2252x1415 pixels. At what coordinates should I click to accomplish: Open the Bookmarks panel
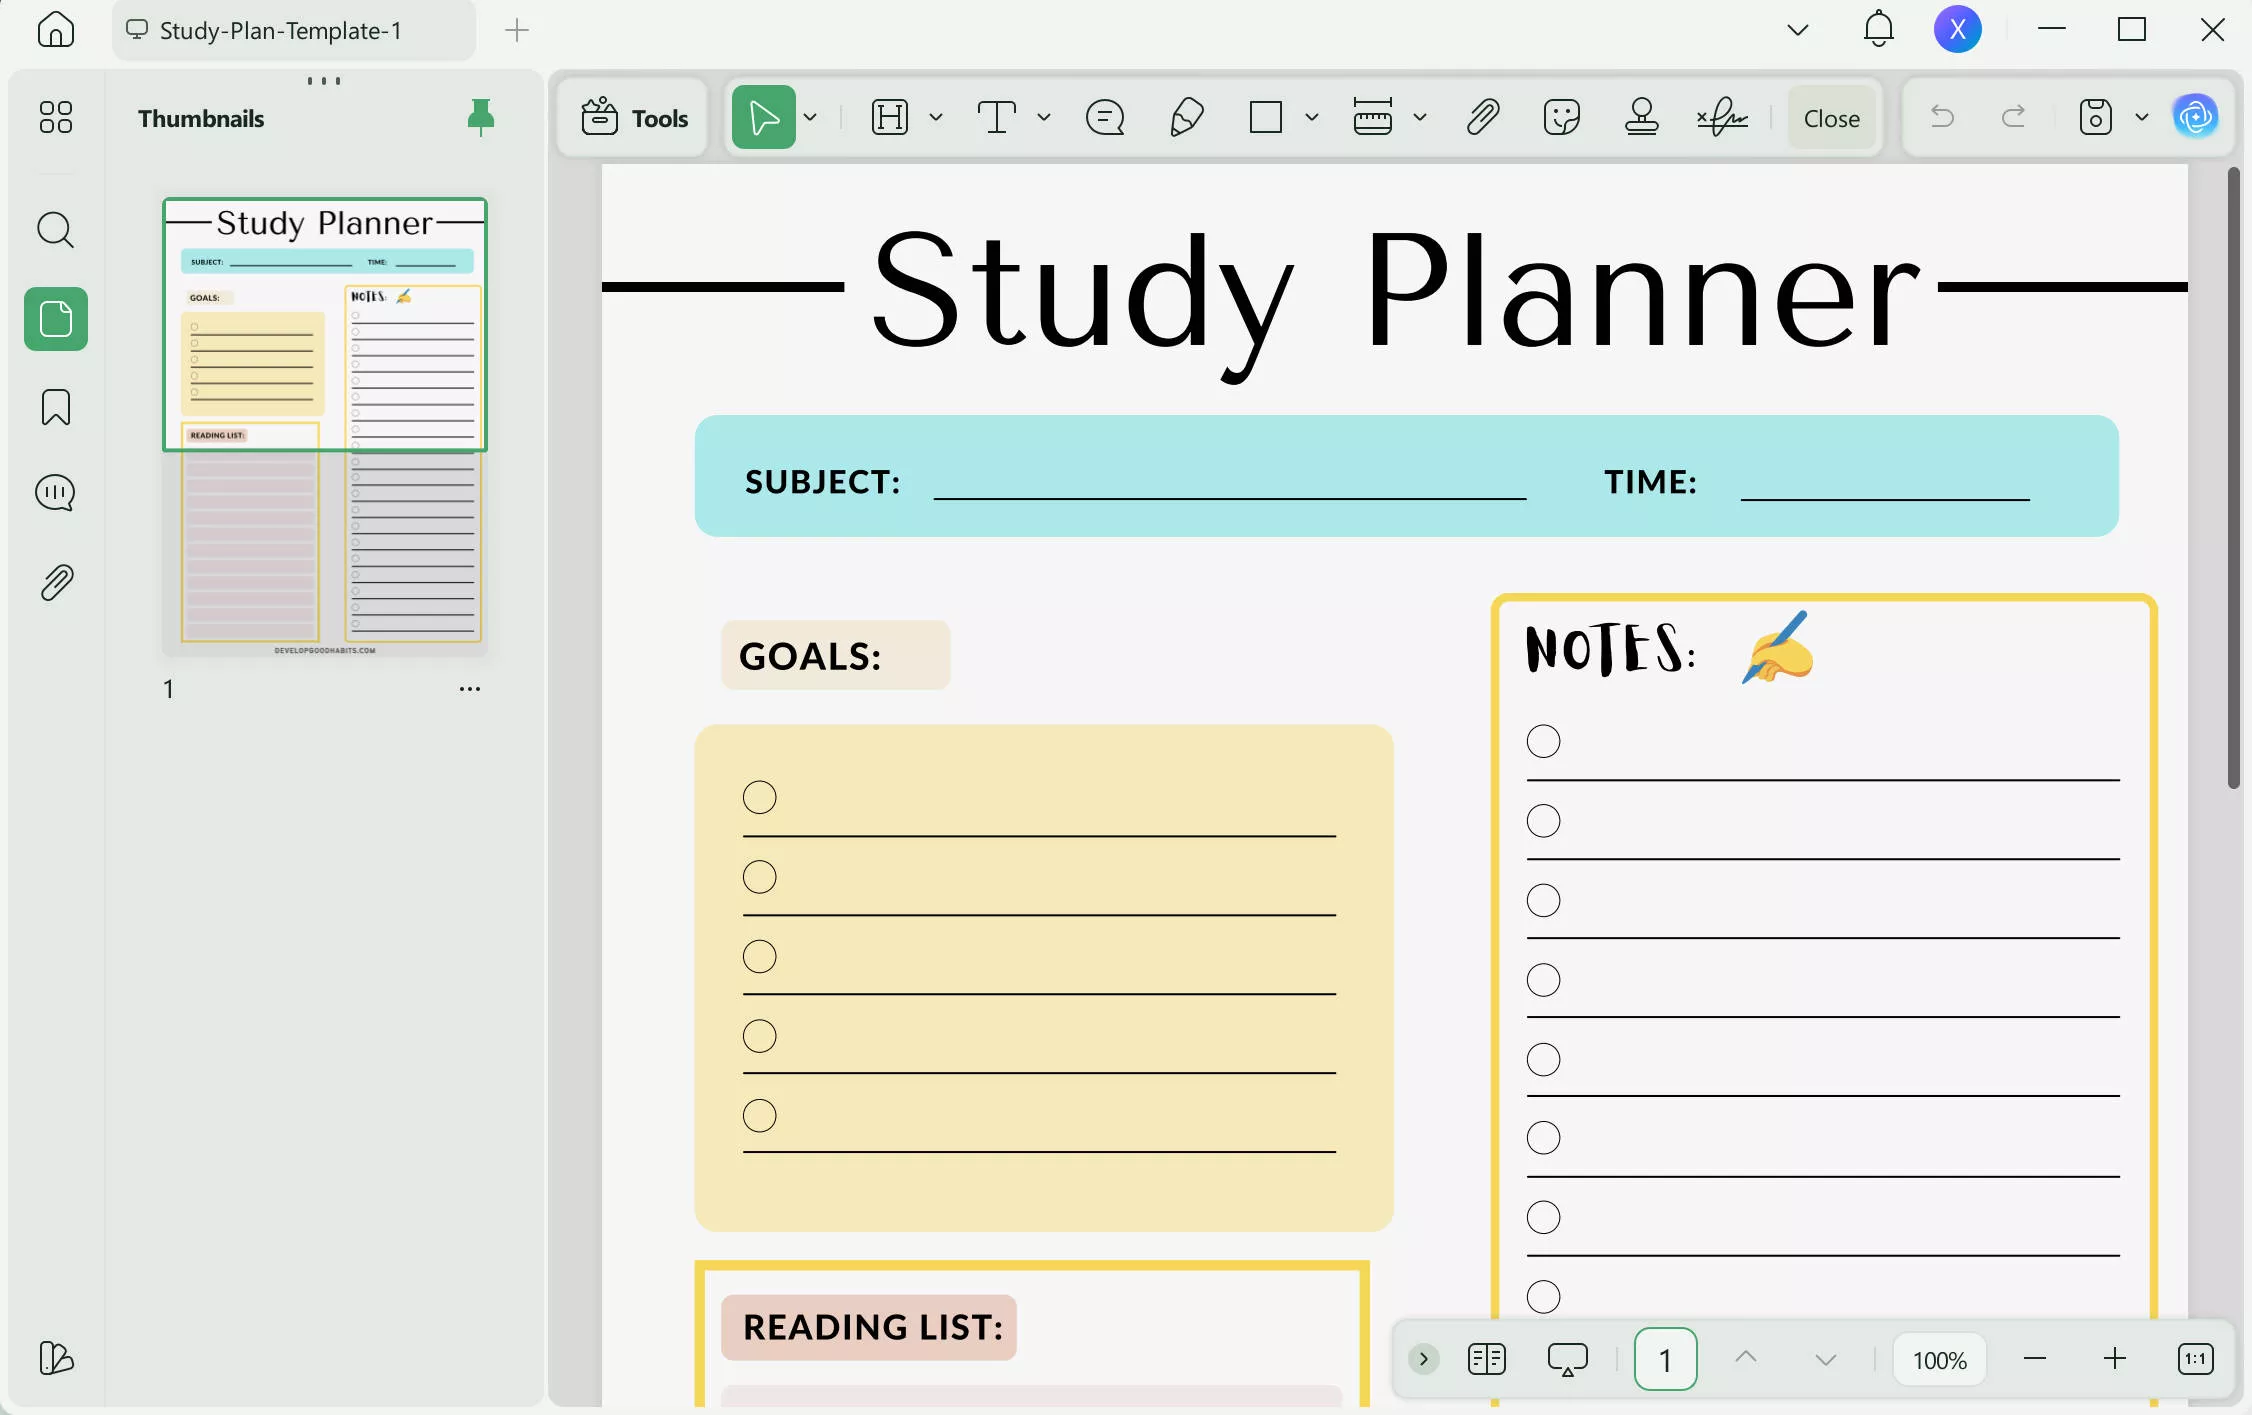point(56,407)
